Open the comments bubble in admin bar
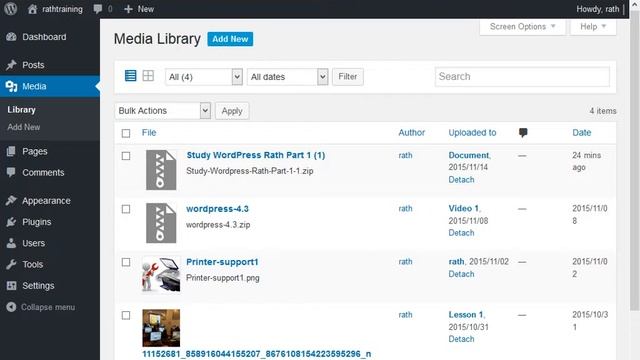The image size is (640, 360). [x=98, y=9]
